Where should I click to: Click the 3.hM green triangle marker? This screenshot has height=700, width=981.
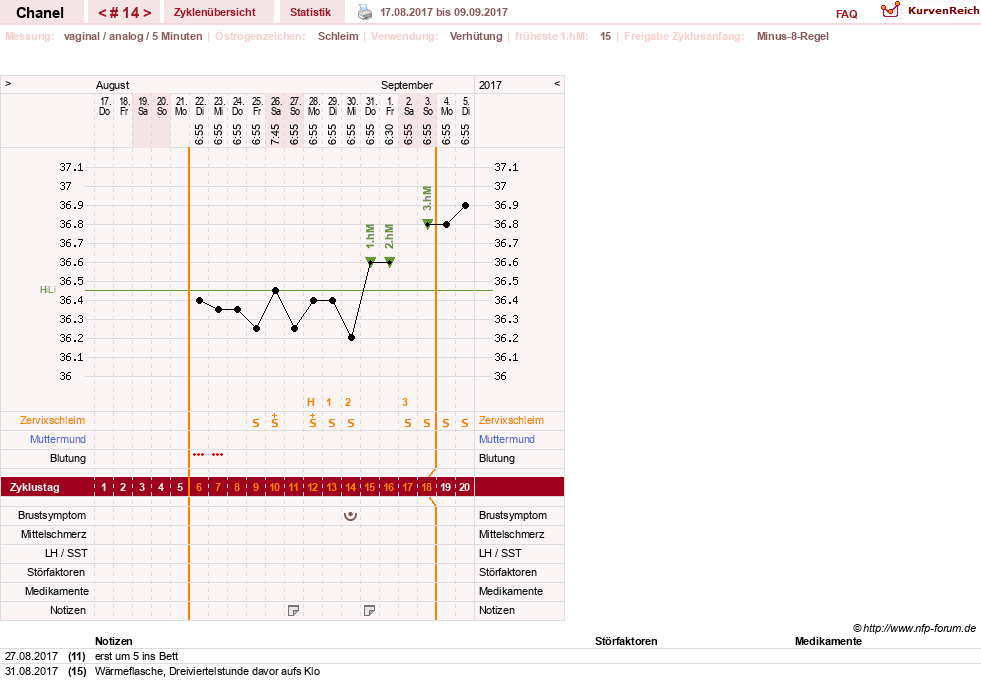tap(427, 223)
